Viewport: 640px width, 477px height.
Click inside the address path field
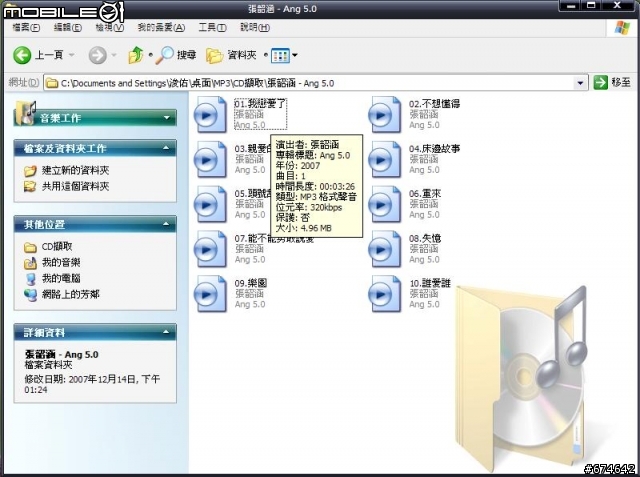pos(316,83)
